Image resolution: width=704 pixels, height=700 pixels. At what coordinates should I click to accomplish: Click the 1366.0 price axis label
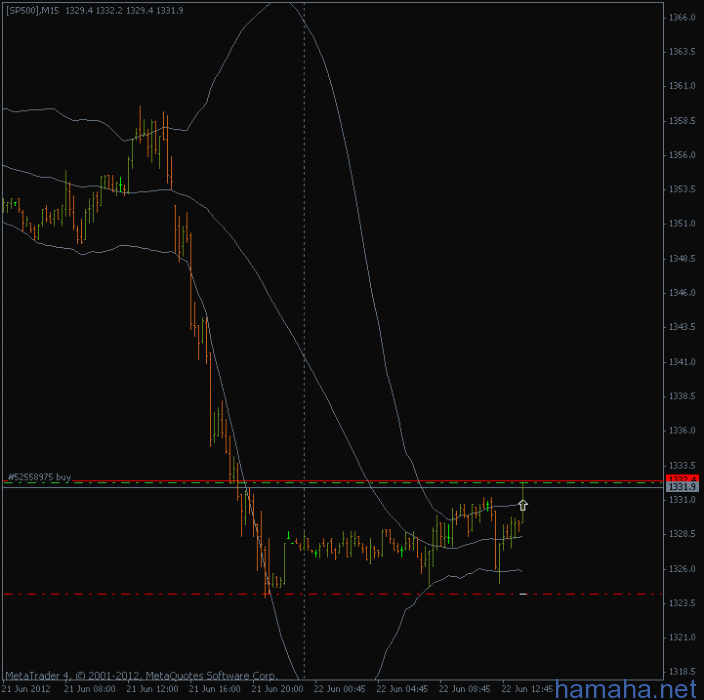(682, 18)
